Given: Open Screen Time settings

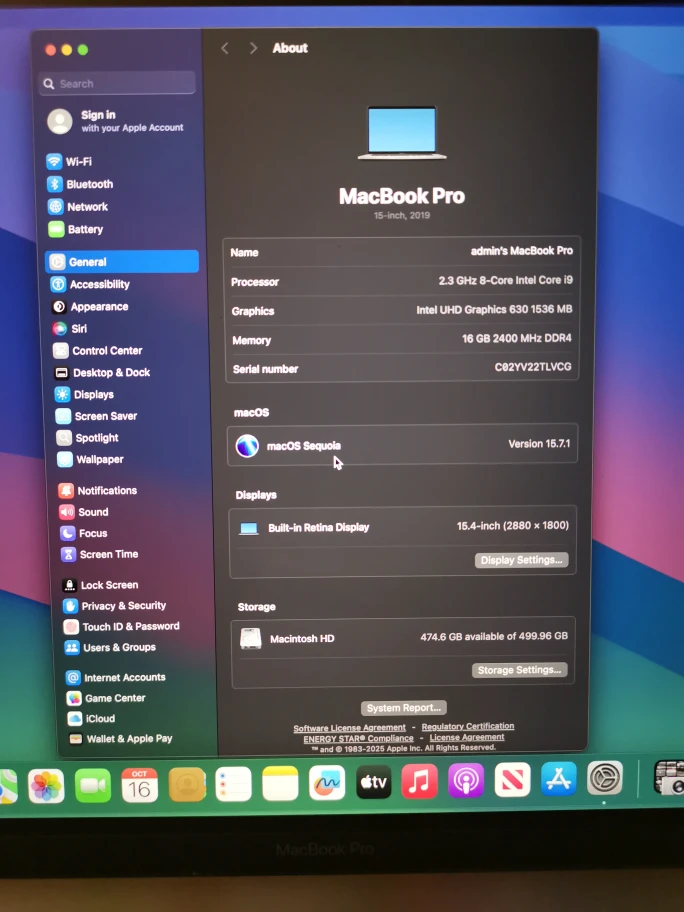Looking at the screenshot, I should tap(100, 554).
